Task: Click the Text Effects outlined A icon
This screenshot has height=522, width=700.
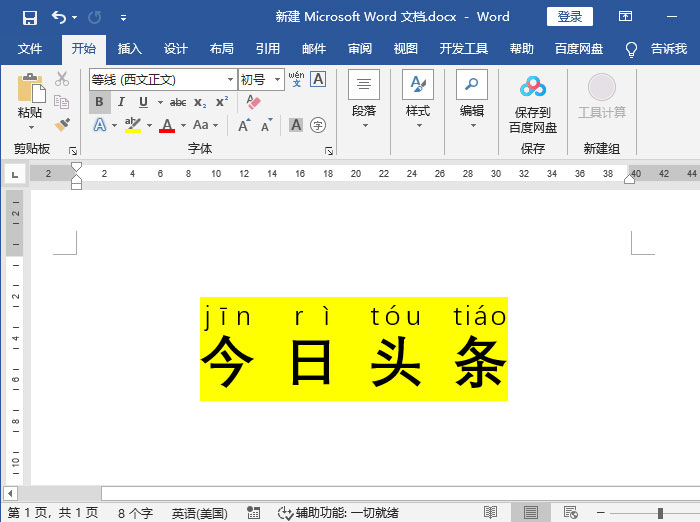Action: tap(100, 125)
